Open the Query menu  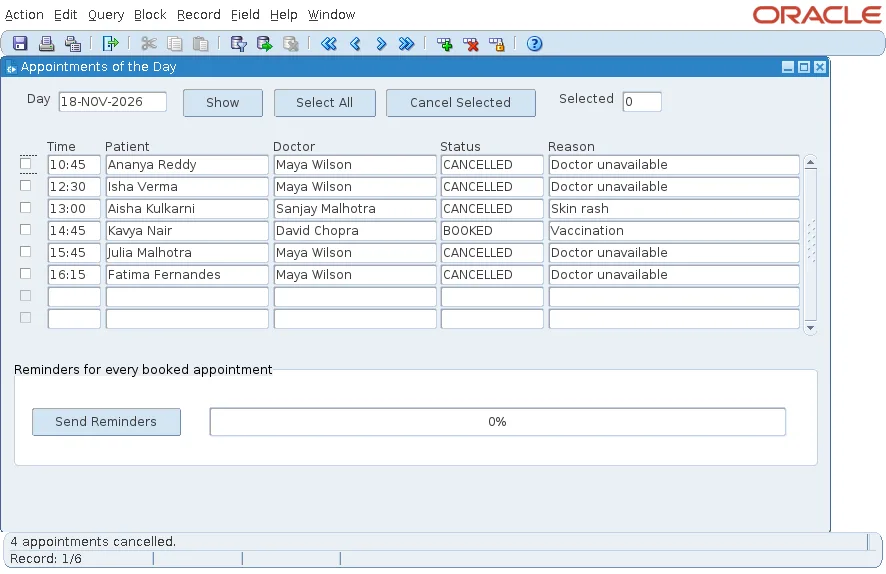[x=106, y=15]
